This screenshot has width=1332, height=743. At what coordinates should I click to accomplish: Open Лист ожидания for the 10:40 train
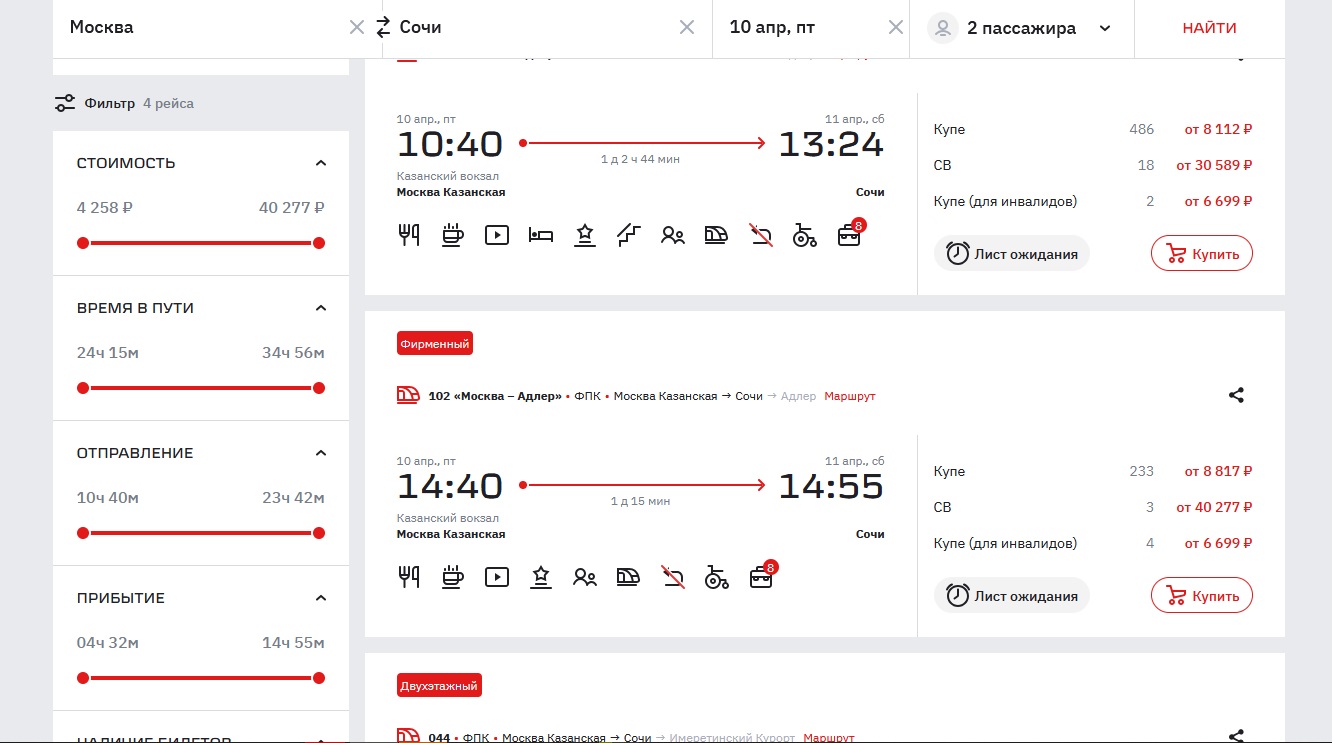(x=1012, y=254)
